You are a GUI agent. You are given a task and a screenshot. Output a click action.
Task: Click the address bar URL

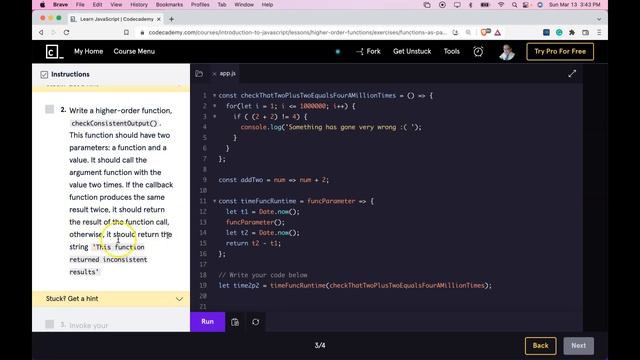(x=298, y=32)
